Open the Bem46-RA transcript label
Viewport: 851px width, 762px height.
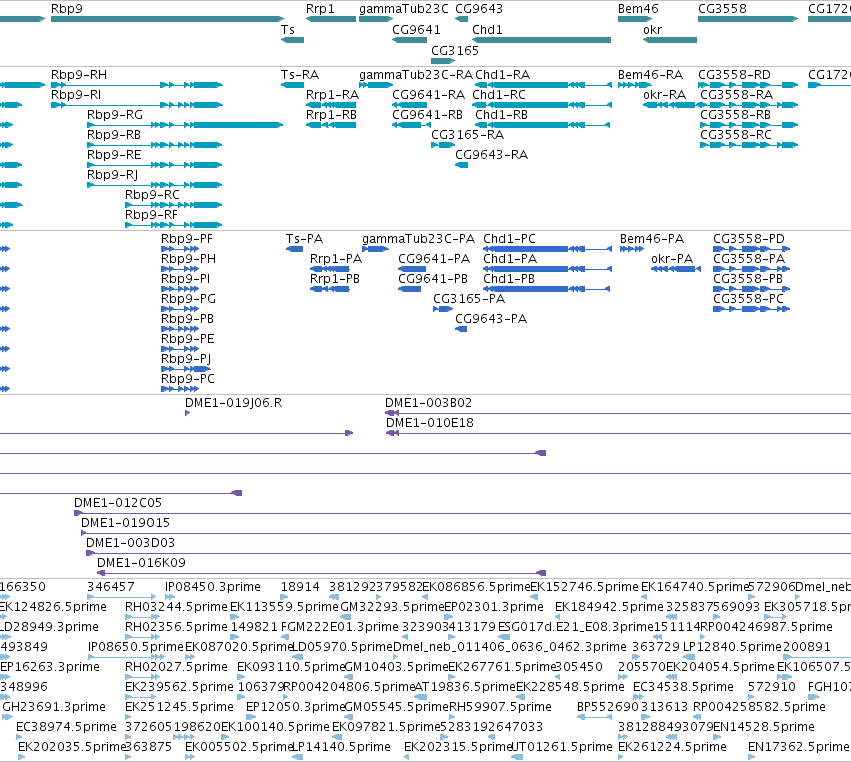pyautogui.click(x=650, y=74)
